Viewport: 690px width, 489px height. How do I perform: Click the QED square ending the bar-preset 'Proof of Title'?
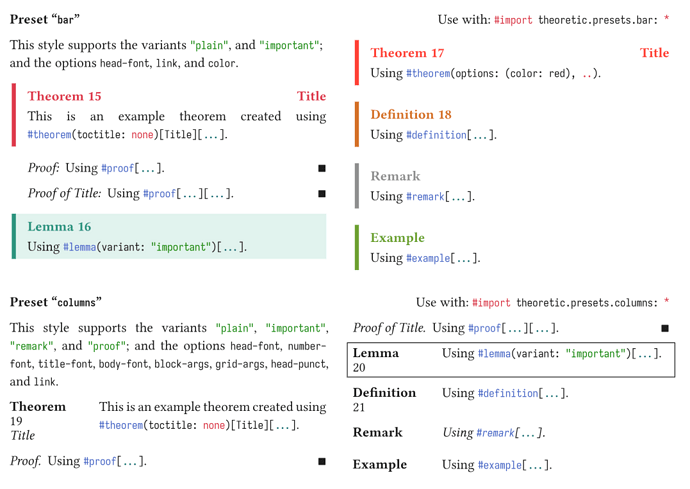tap(322, 194)
